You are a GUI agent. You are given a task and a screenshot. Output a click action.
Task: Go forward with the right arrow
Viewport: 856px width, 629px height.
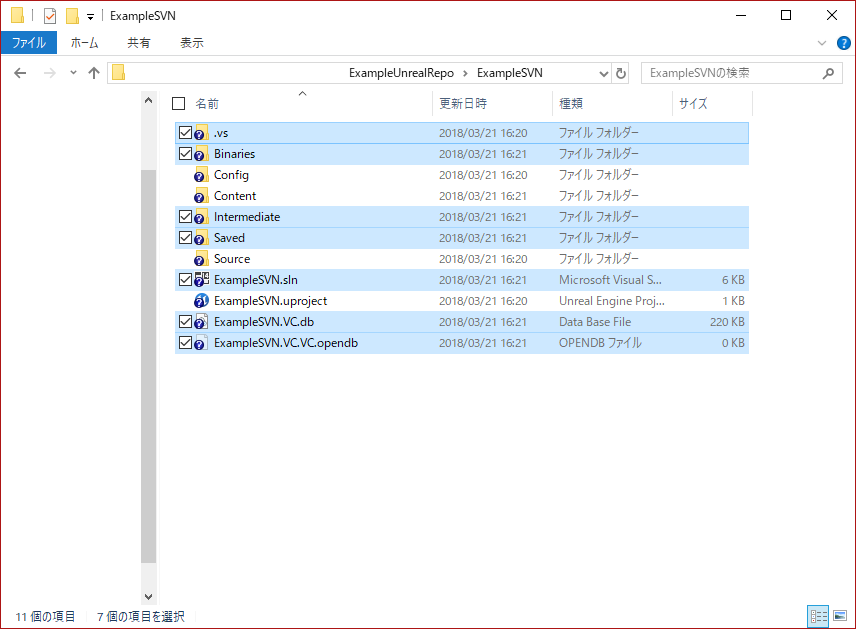click(50, 73)
